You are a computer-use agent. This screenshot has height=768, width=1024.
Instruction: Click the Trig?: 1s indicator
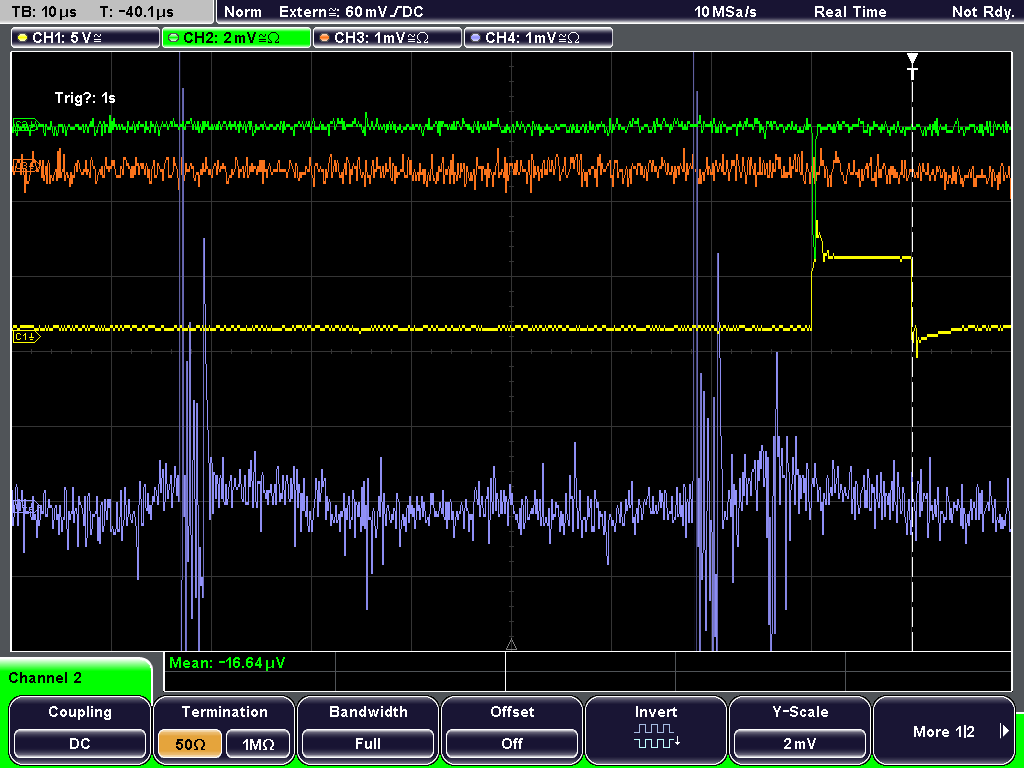tap(85, 98)
